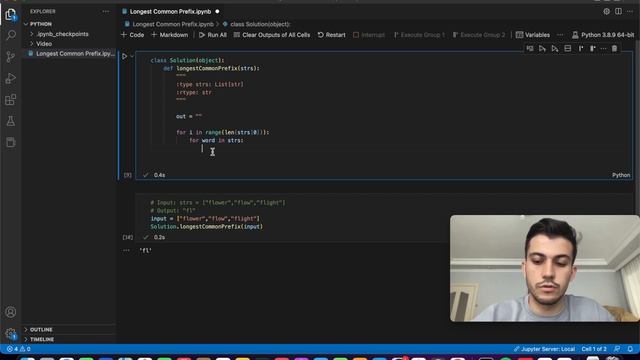
Task: Open the Jupyter notebook activity bar icon
Action: click(11, 142)
